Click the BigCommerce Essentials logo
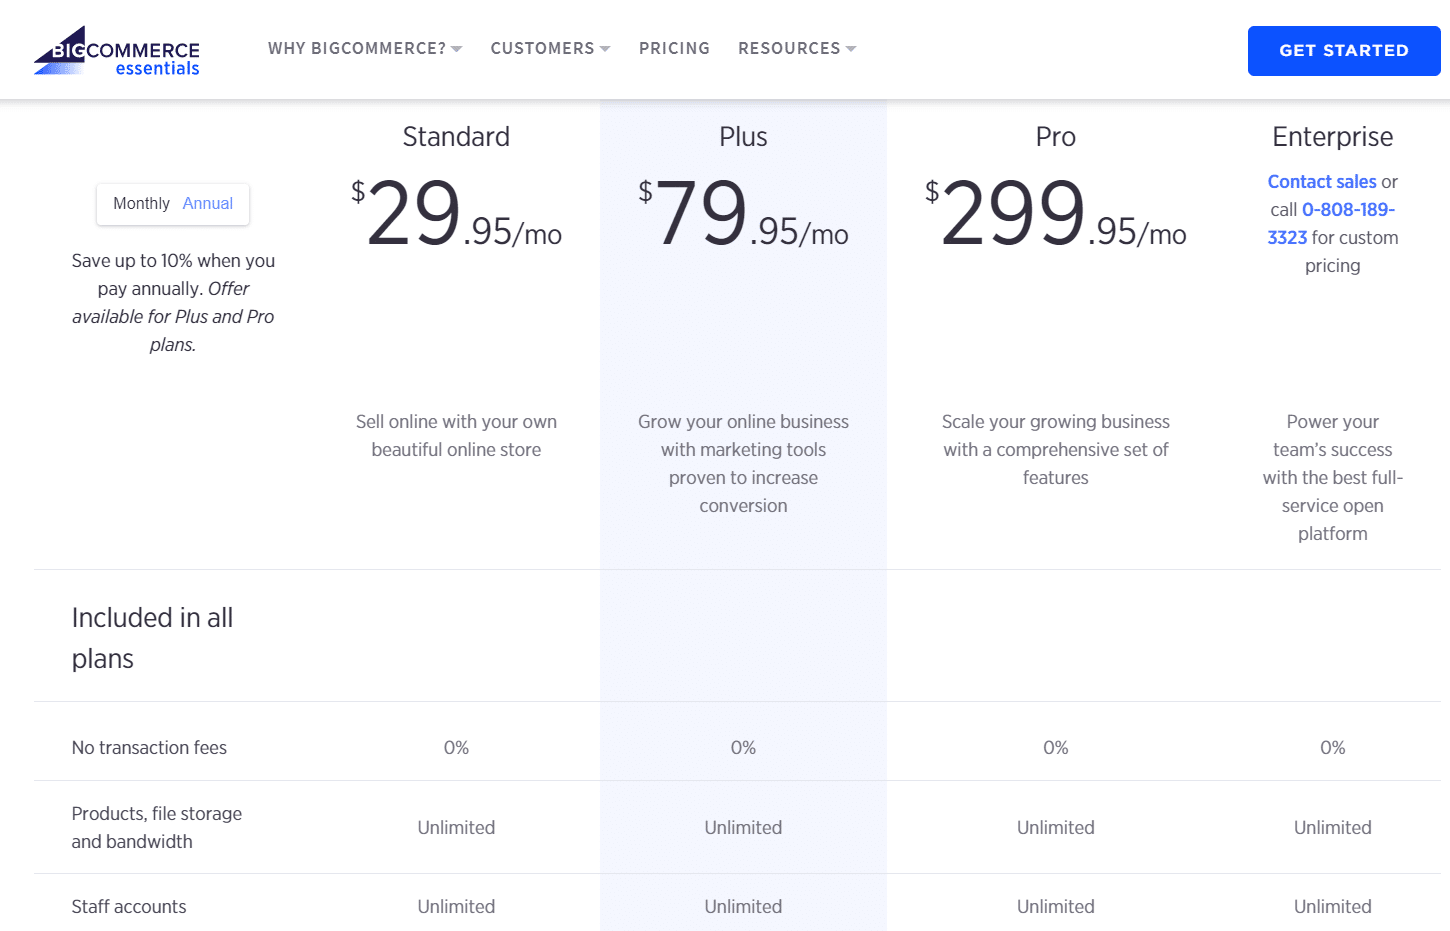This screenshot has height=931, width=1450. coord(117,51)
